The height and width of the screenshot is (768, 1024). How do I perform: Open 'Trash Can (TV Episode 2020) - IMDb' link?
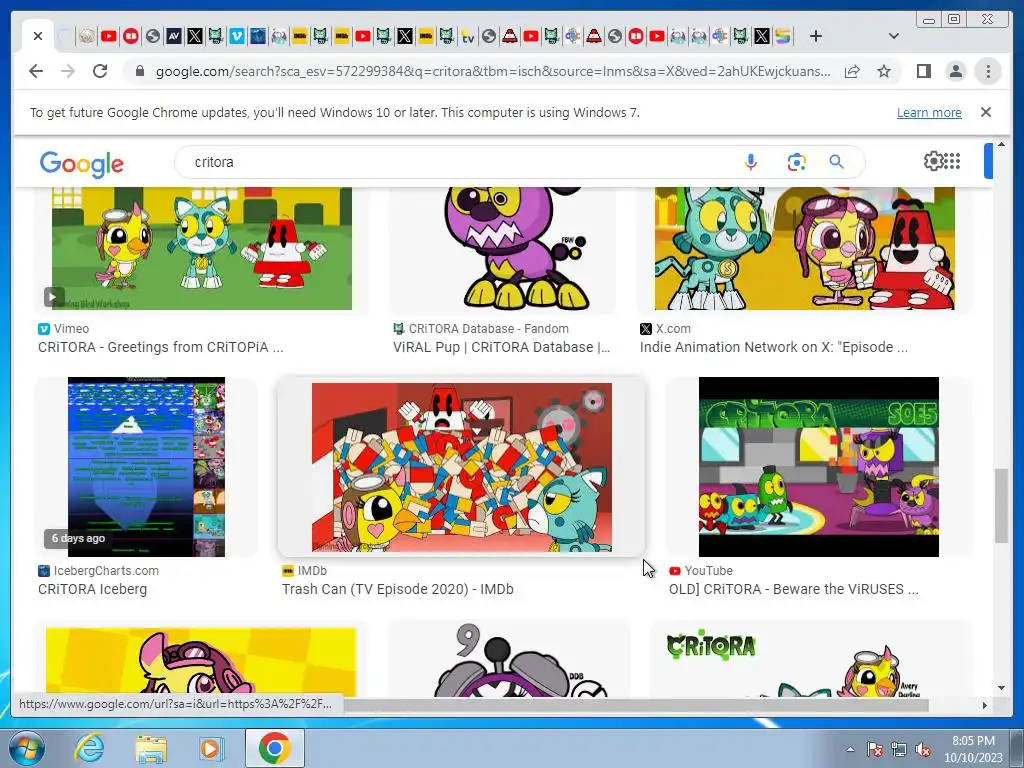[398, 589]
